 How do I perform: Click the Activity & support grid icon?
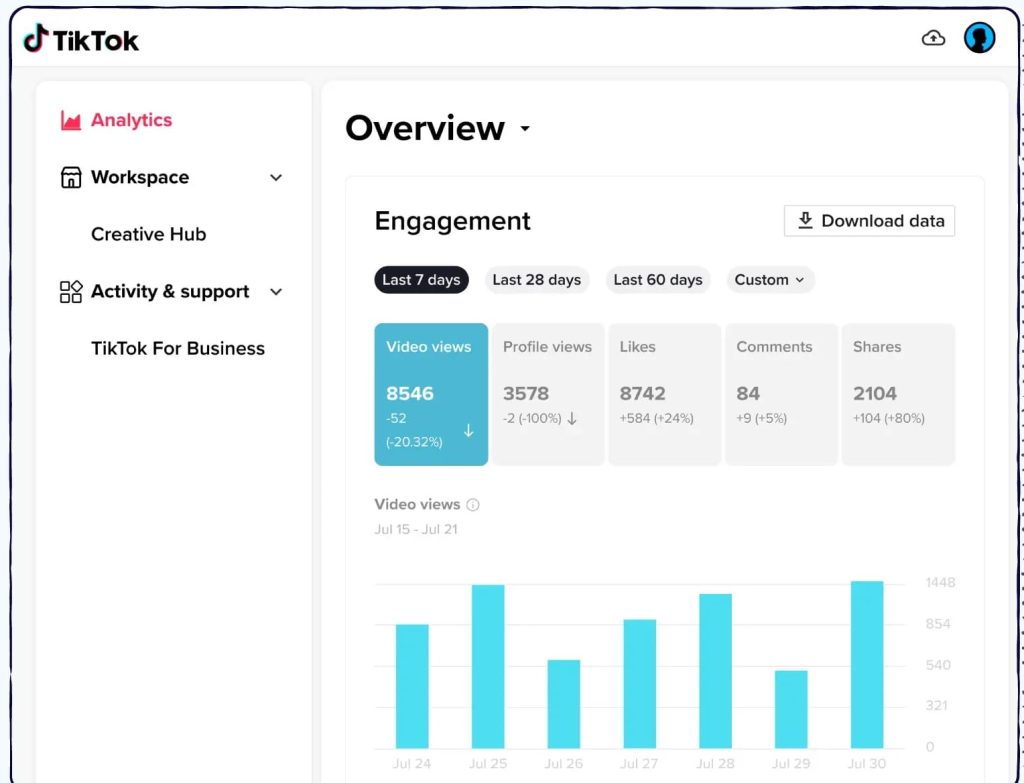pos(71,291)
